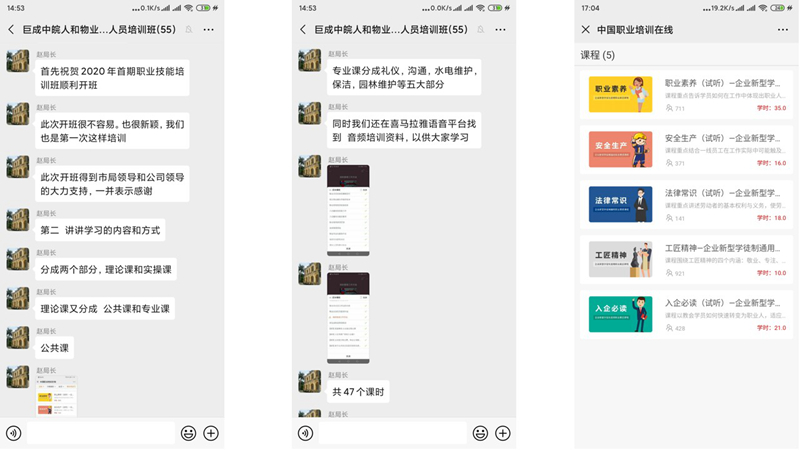Tap the back arrow in the middle chat header

pyautogui.click(x=303, y=30)
